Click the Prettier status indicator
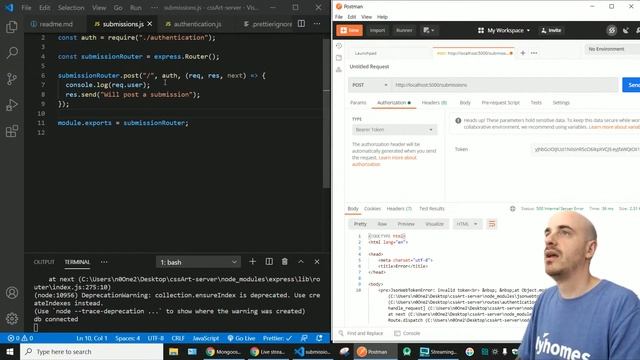Image resolution: width=640 pixels, height=360 pixels. (x=277, y=338)
